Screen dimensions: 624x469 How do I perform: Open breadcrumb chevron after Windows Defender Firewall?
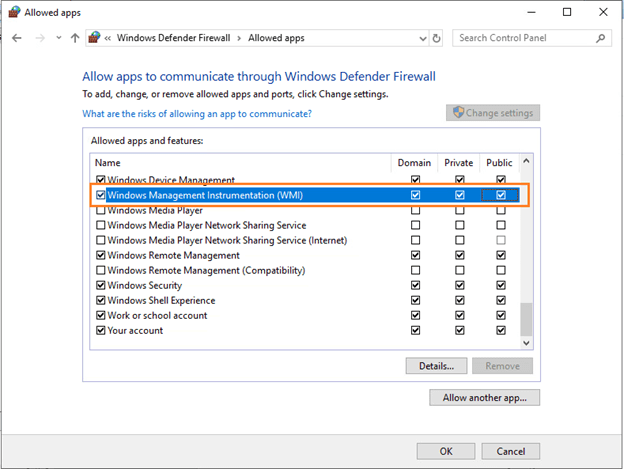point(239,38)
